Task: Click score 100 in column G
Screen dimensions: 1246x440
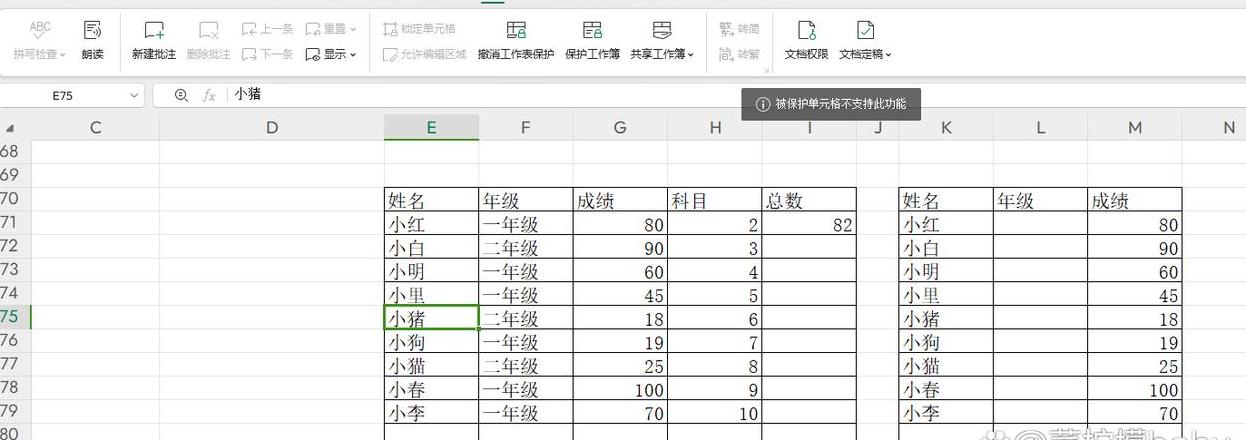Action: [x=620, y=388]
